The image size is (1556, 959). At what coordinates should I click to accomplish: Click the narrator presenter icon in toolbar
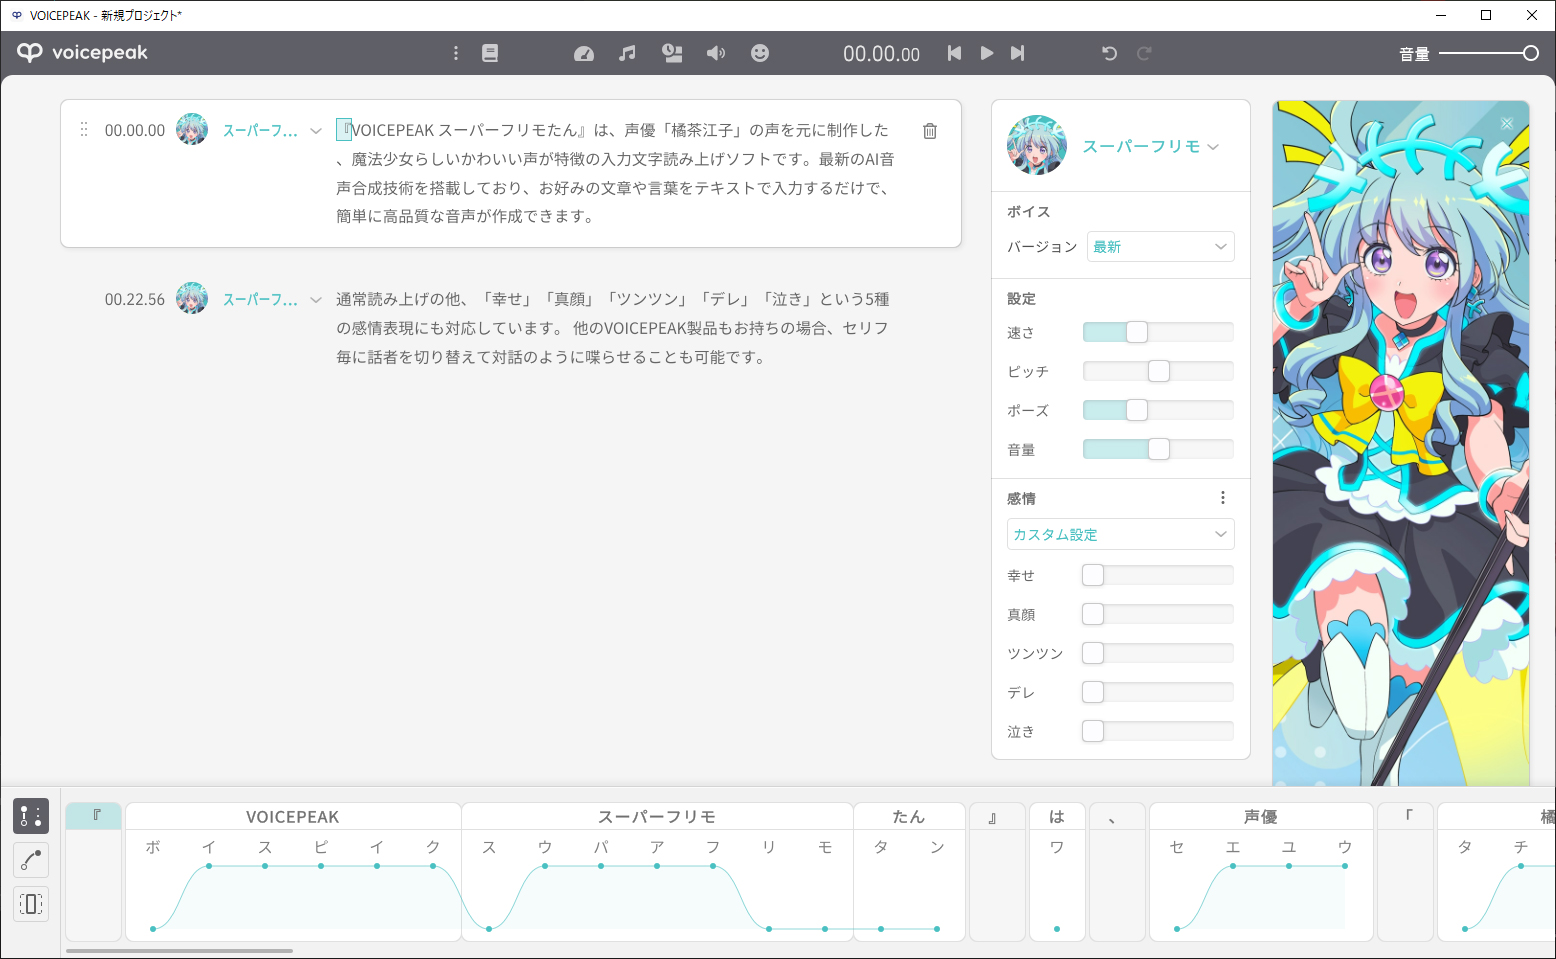[672, 53]
